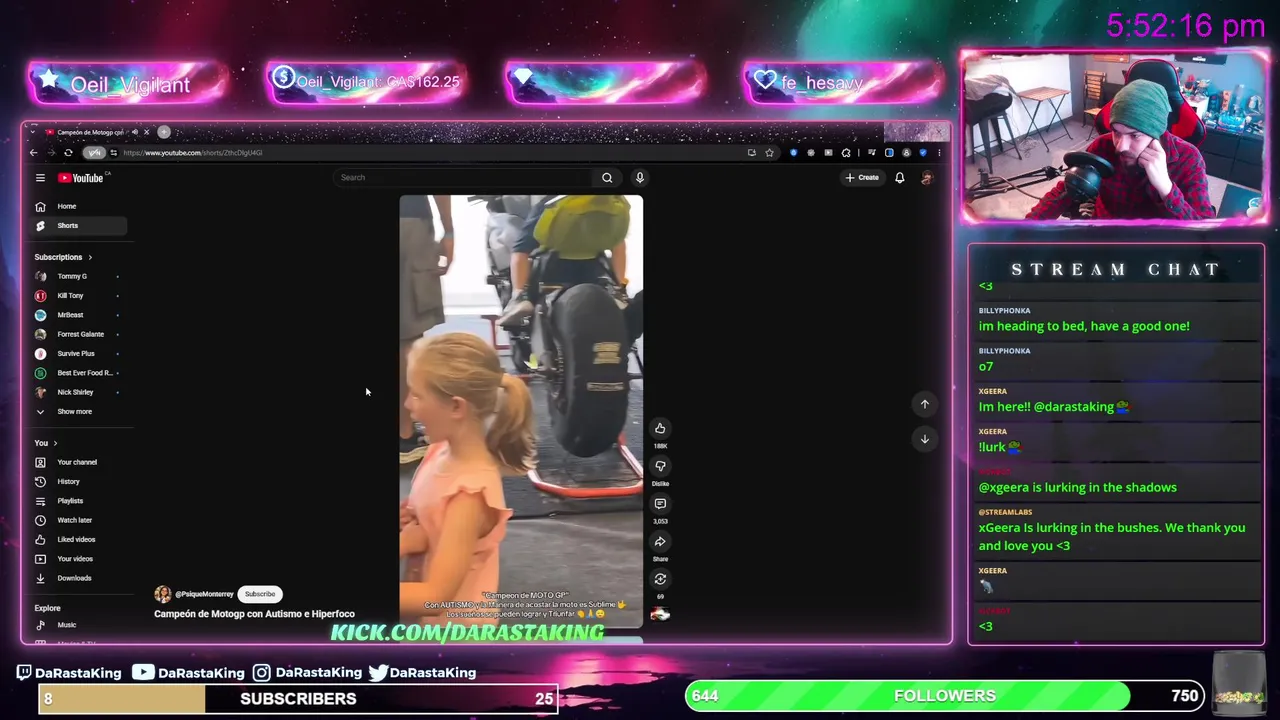Click chat message 'im heading to bed, have a good one!'

point(1084,326)
